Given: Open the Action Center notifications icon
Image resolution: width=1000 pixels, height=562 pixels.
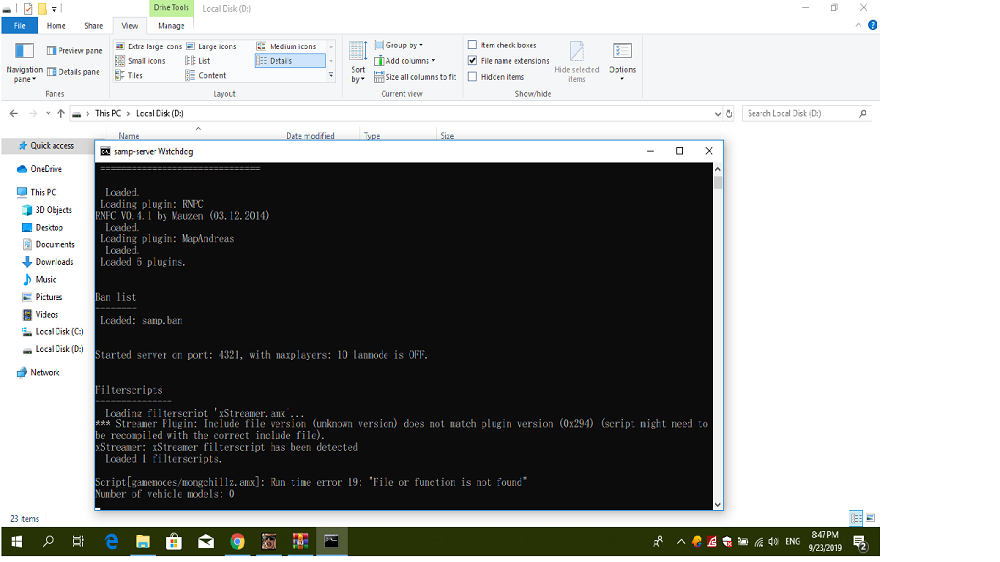Looking at the screenshot, I should click(860, 544).
